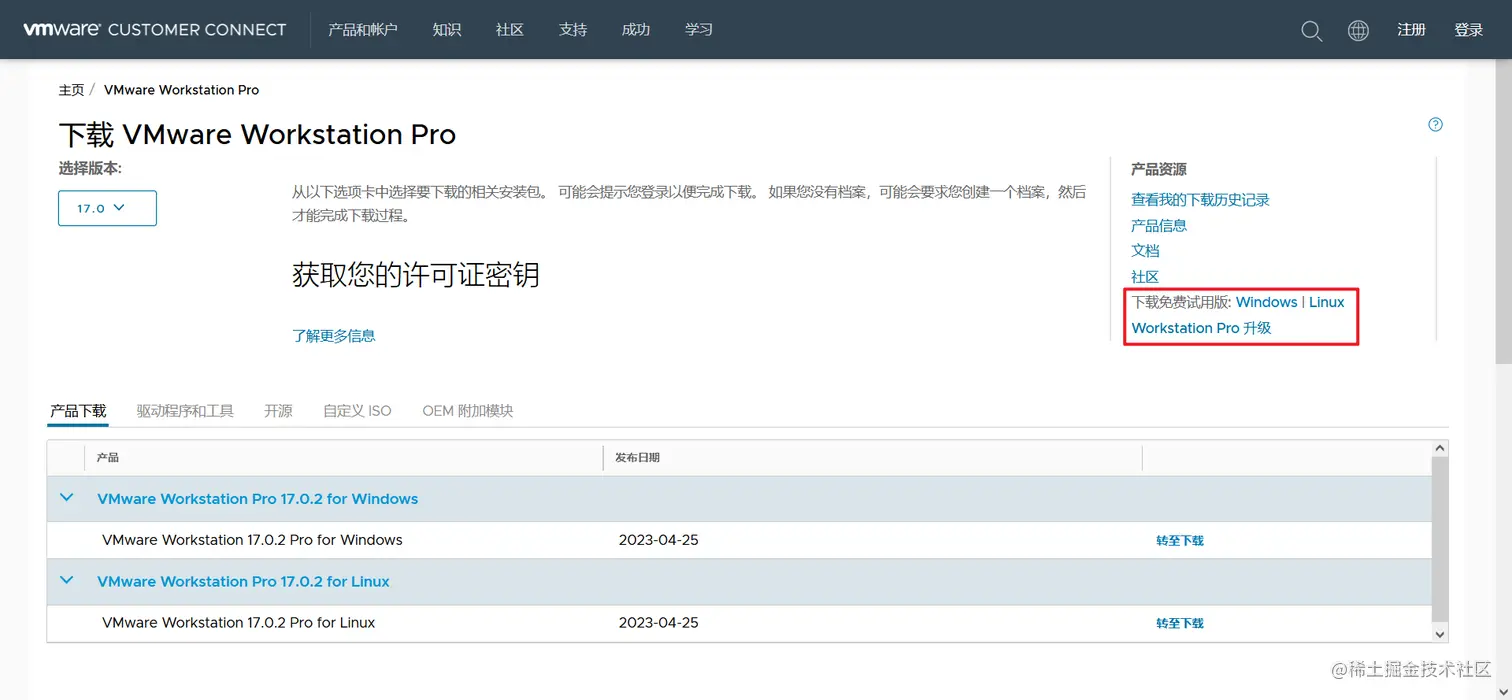Click 了解更多信息 link
Screen dimensions: 1512x700
tap(334, 336)
